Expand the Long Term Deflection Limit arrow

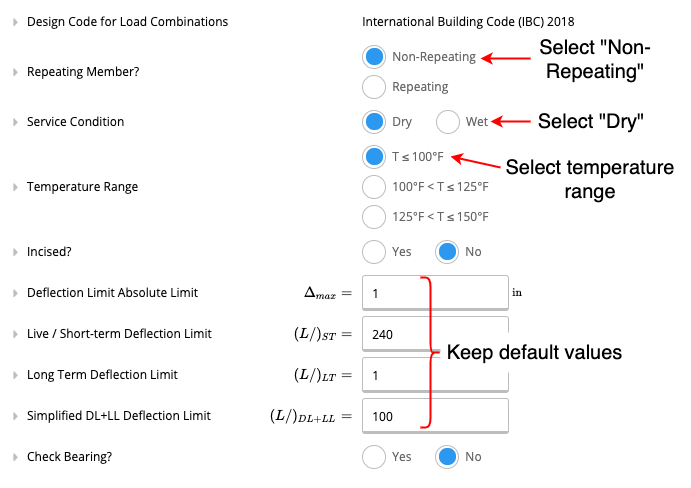15,375
